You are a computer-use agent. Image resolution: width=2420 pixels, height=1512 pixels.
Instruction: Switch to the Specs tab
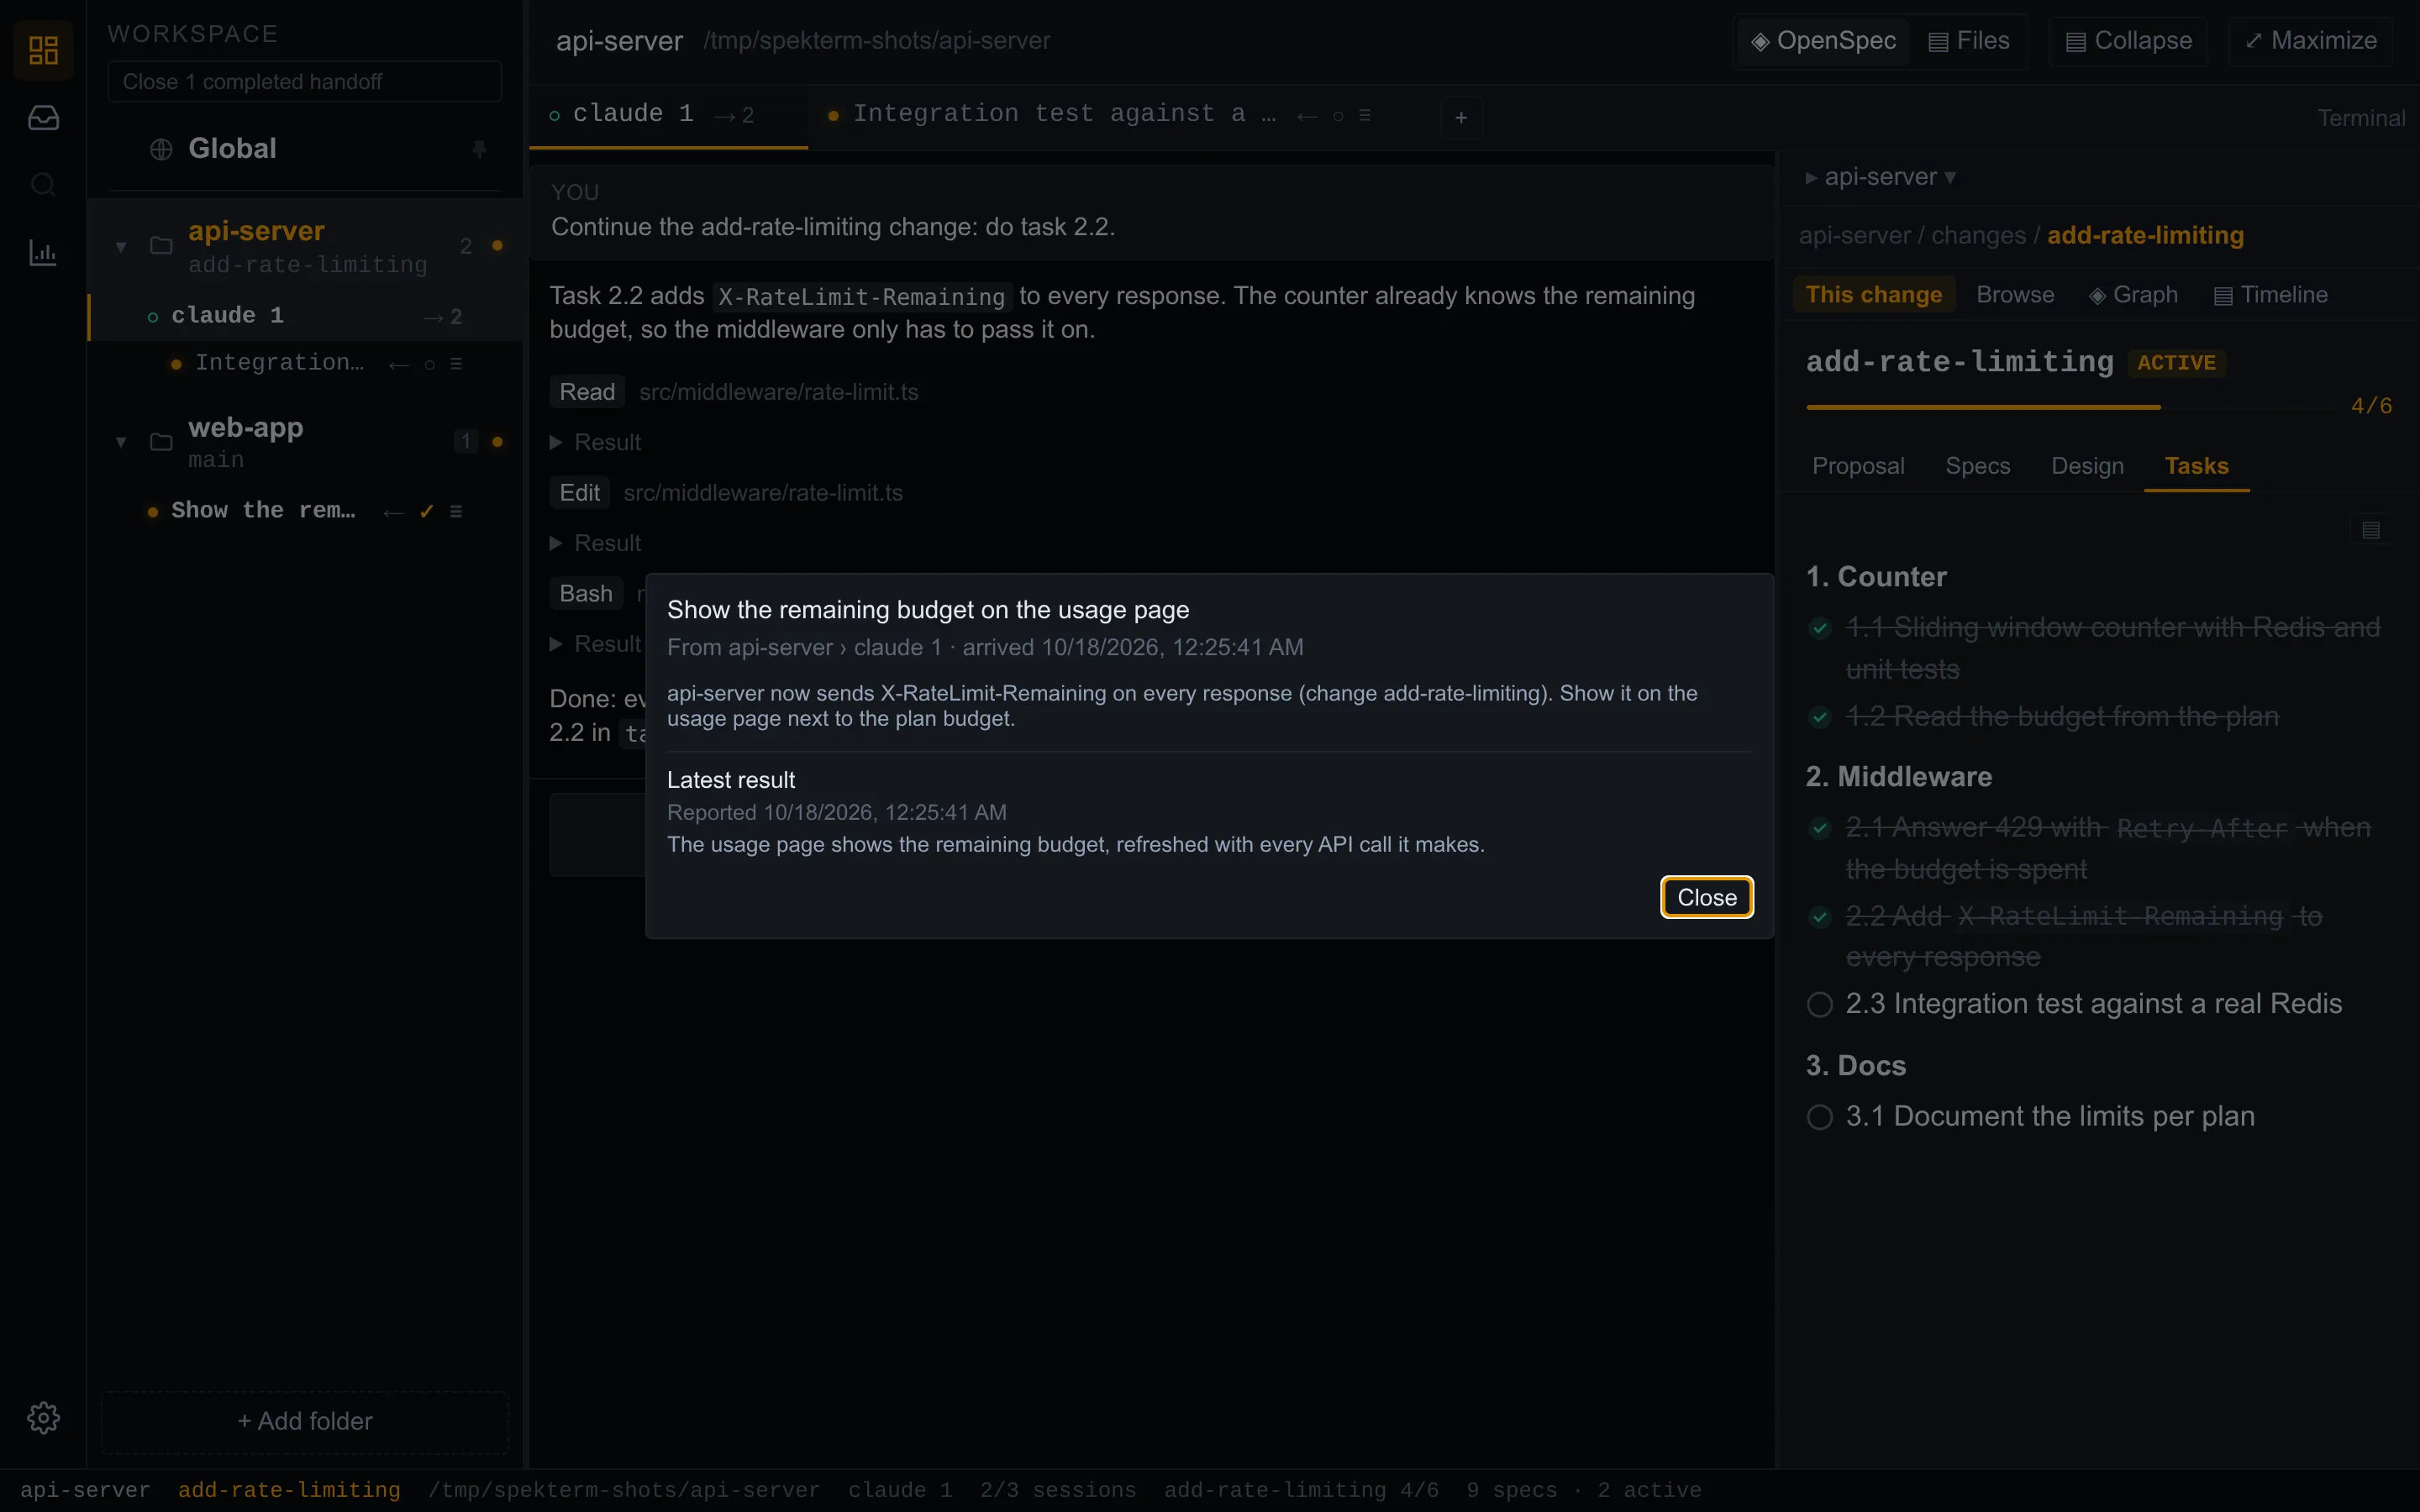coord(1977,466)
